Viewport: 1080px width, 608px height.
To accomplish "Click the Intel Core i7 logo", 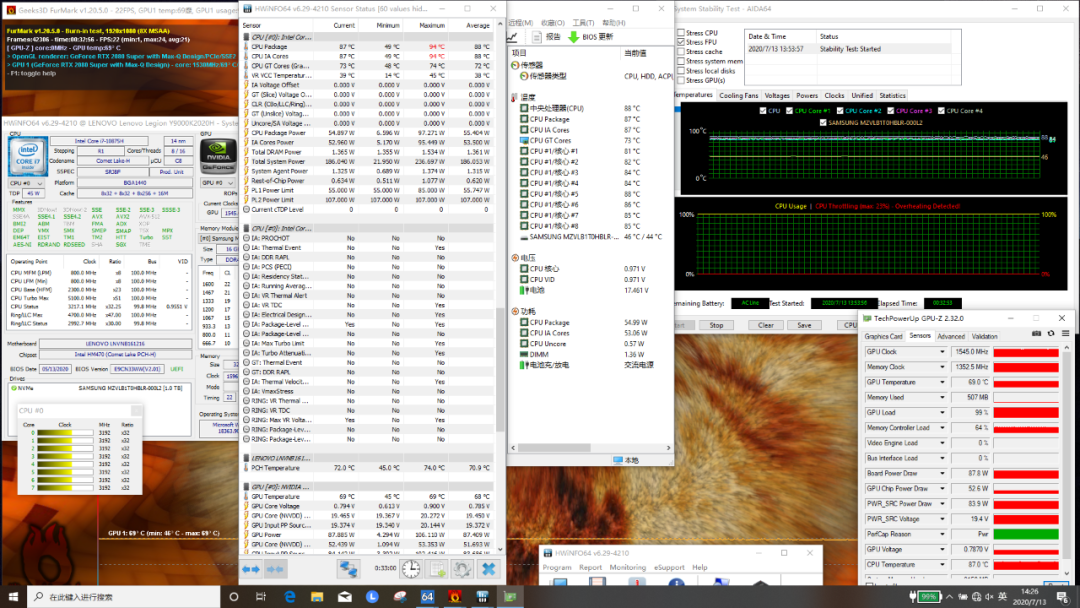I will pyautogui.click(x=28, y=156).
